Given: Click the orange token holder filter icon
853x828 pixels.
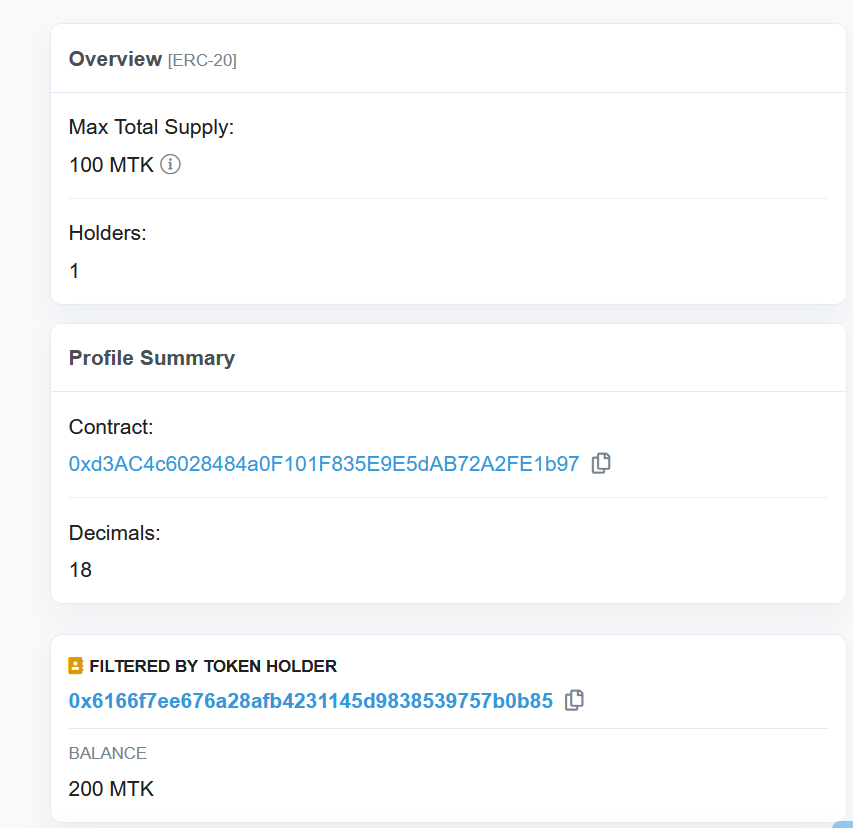Looking at the screenshot, I should coord(76,665).
